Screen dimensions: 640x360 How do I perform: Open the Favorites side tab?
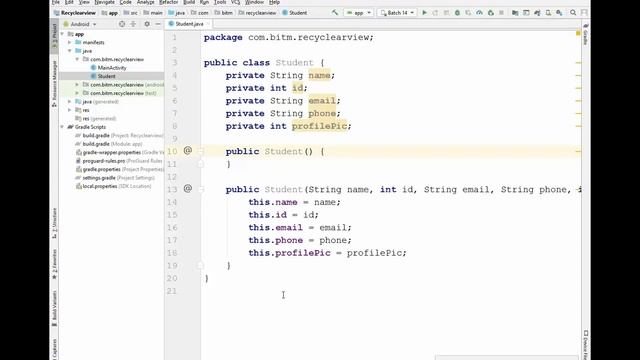tap(54, 264)
